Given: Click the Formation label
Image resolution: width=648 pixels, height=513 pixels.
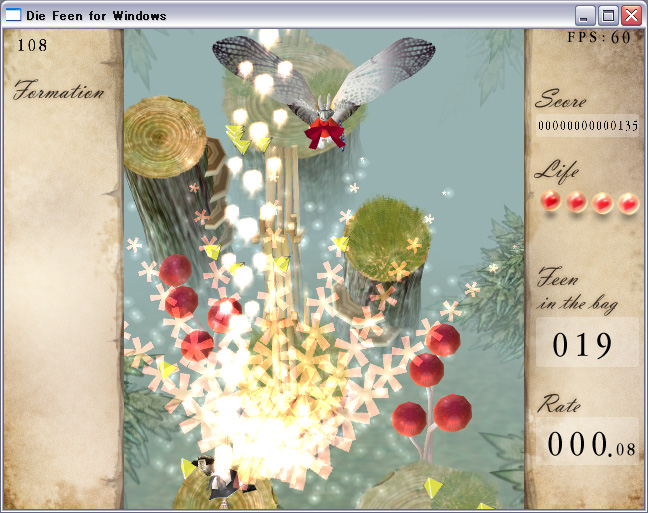Looking at the screenshot, I should tap(58, 90).
